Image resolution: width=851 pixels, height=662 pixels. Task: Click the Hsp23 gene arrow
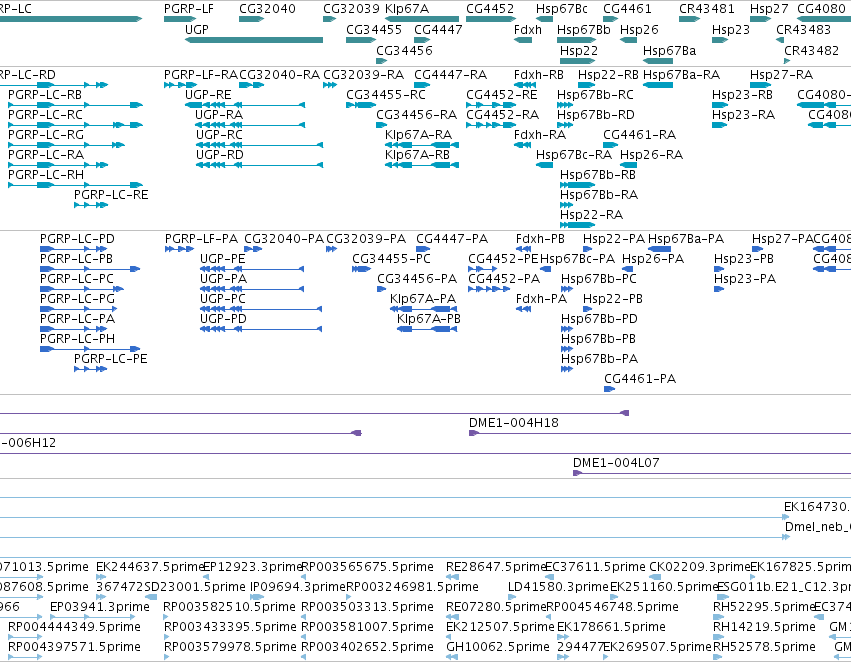click(720, 40)
